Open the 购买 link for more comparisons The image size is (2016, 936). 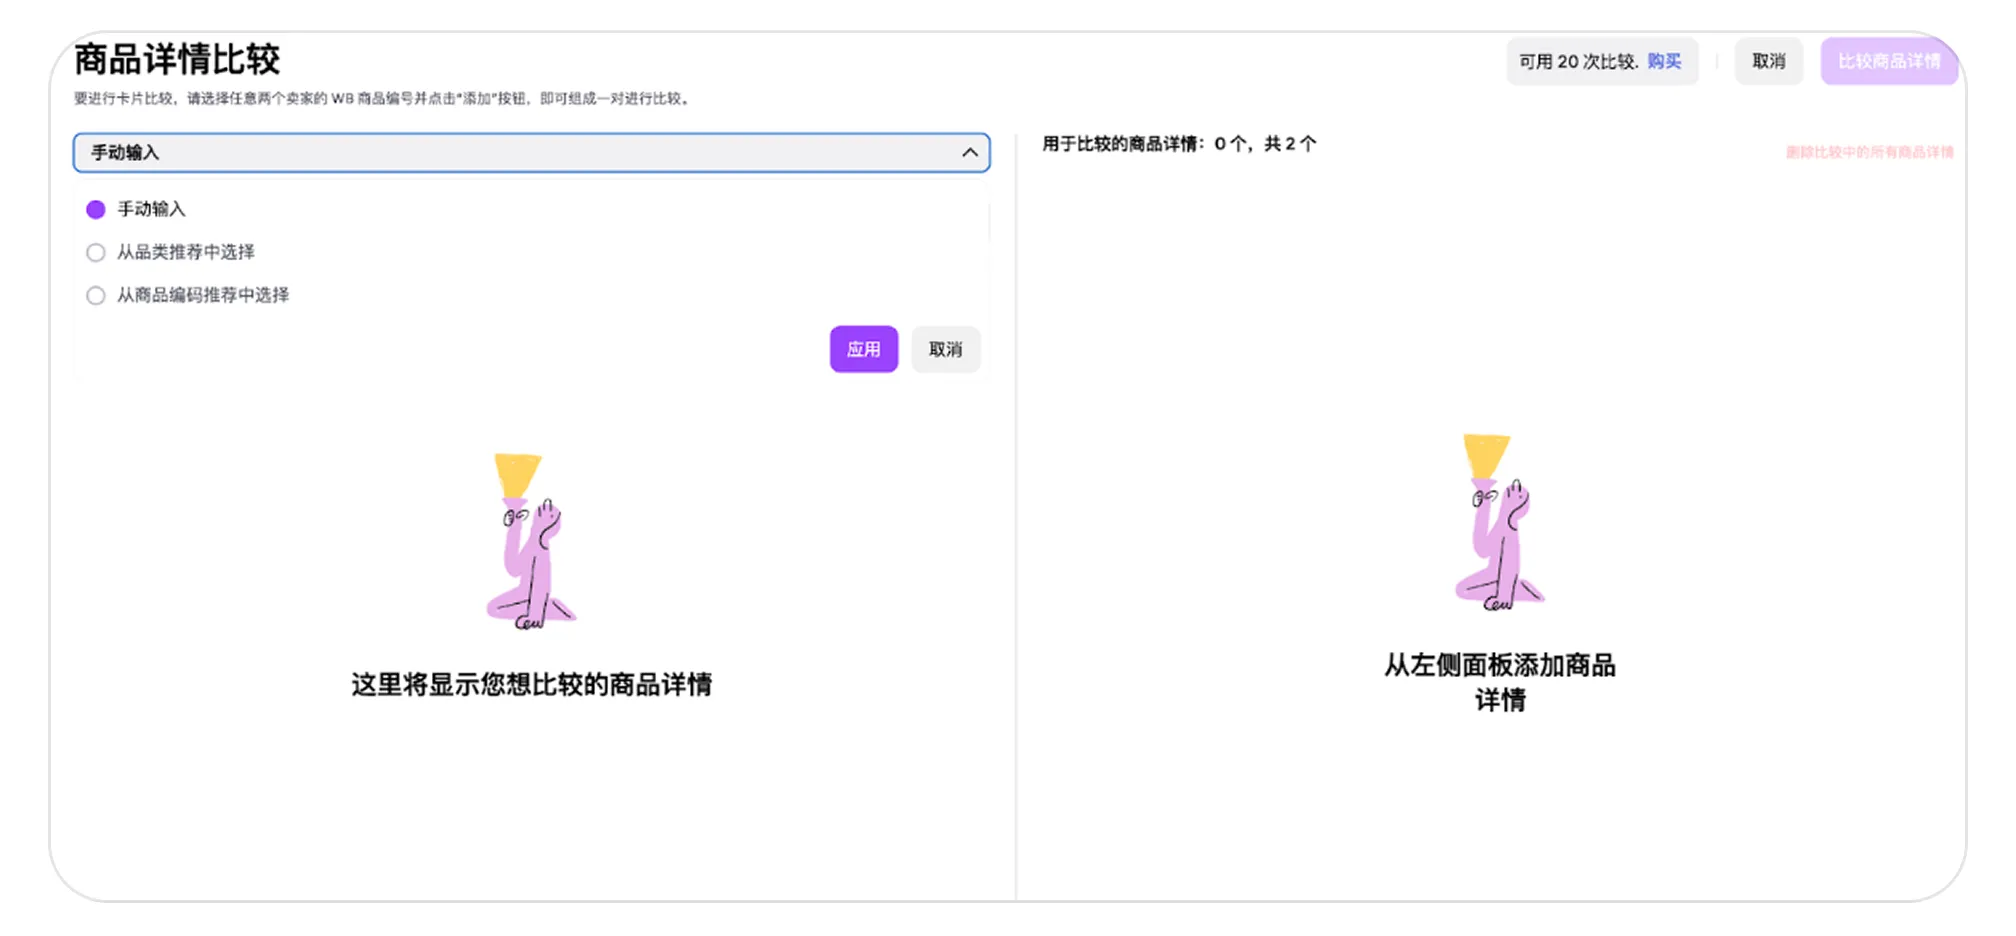[1664, 61]
